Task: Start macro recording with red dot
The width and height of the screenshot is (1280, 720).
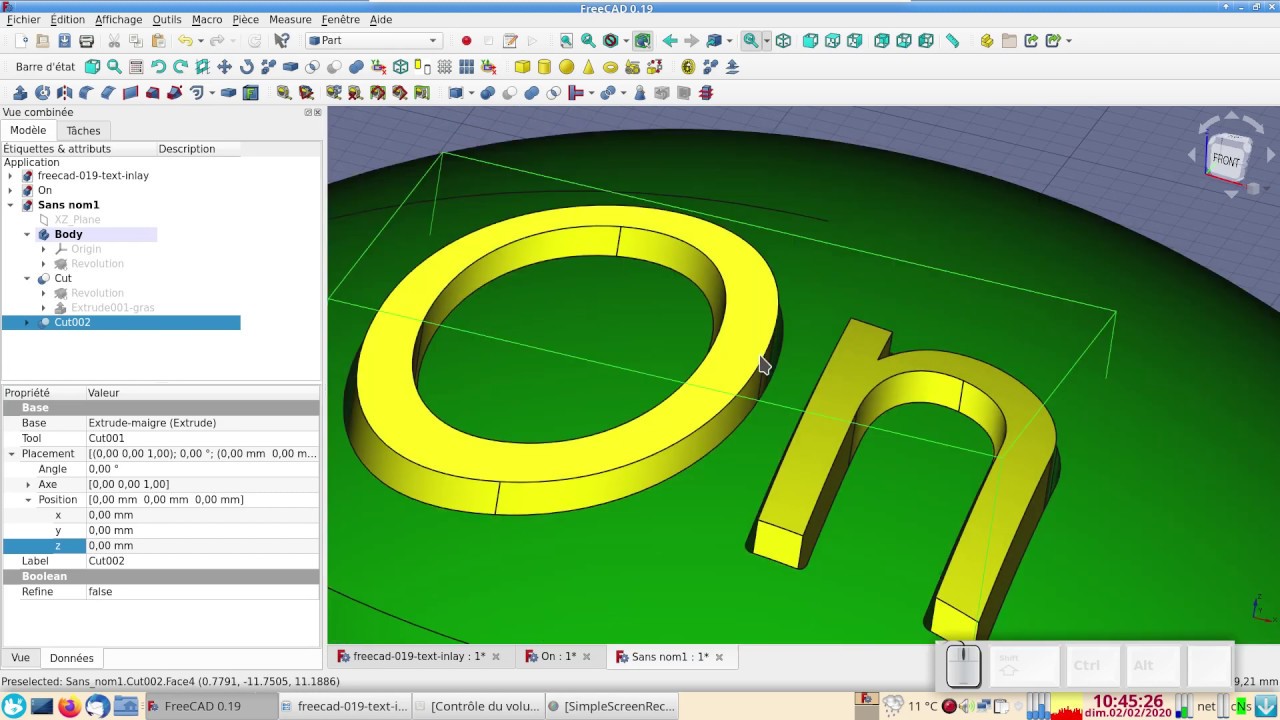Action: tap(466, 41)
